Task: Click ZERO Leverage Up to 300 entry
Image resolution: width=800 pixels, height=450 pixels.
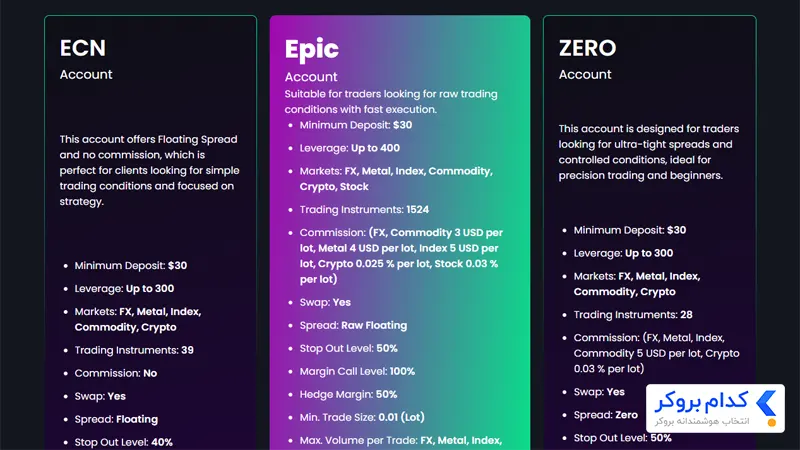Action: pyautogui.click(x=623, y=253)
